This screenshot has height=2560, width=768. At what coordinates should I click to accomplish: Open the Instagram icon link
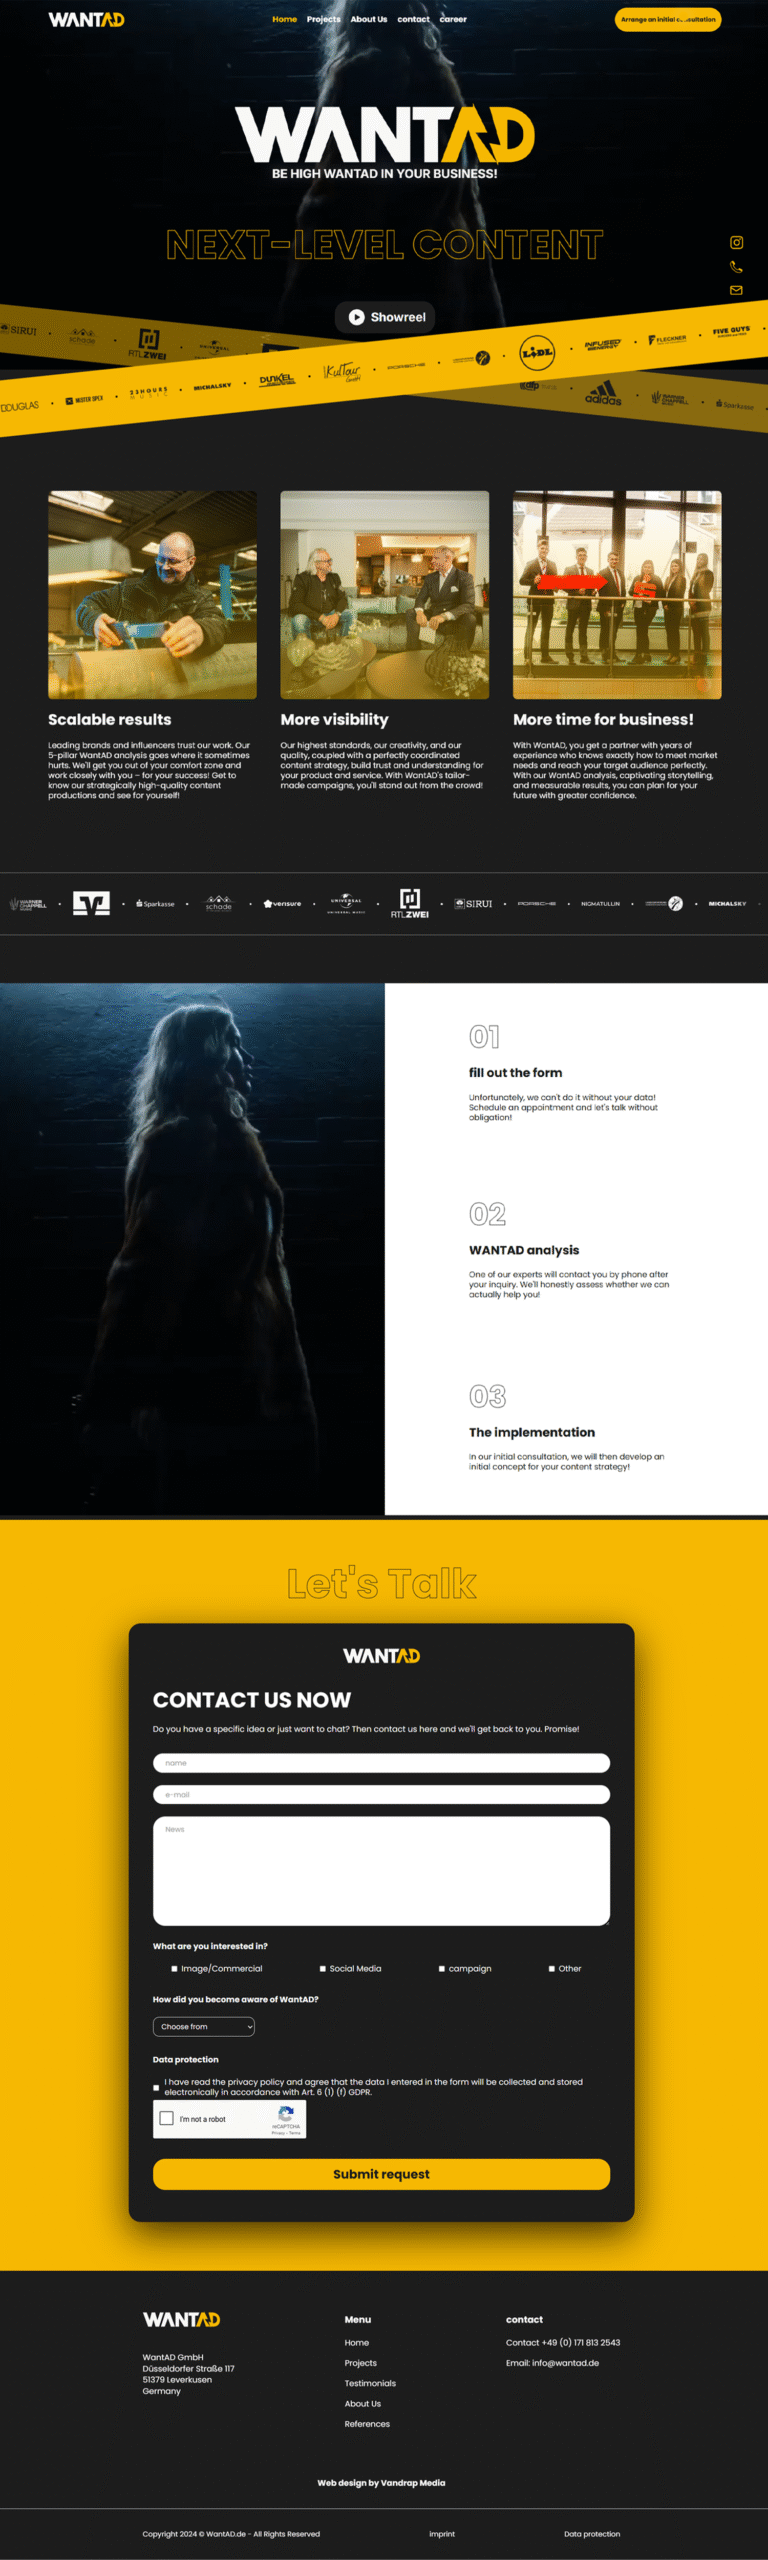(736, 243)
